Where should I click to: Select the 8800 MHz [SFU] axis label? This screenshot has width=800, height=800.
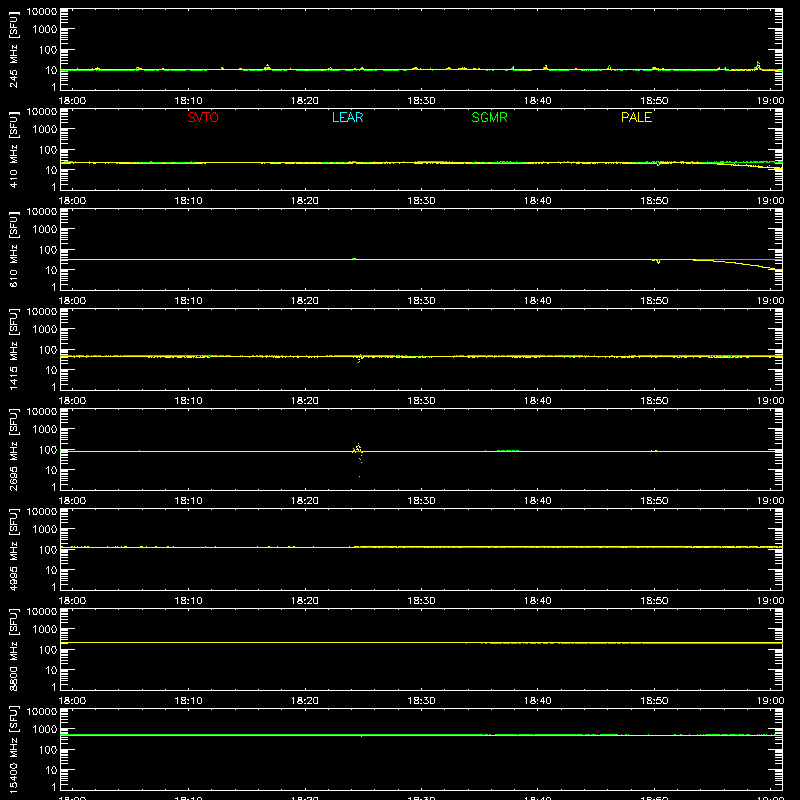(13, 649)
